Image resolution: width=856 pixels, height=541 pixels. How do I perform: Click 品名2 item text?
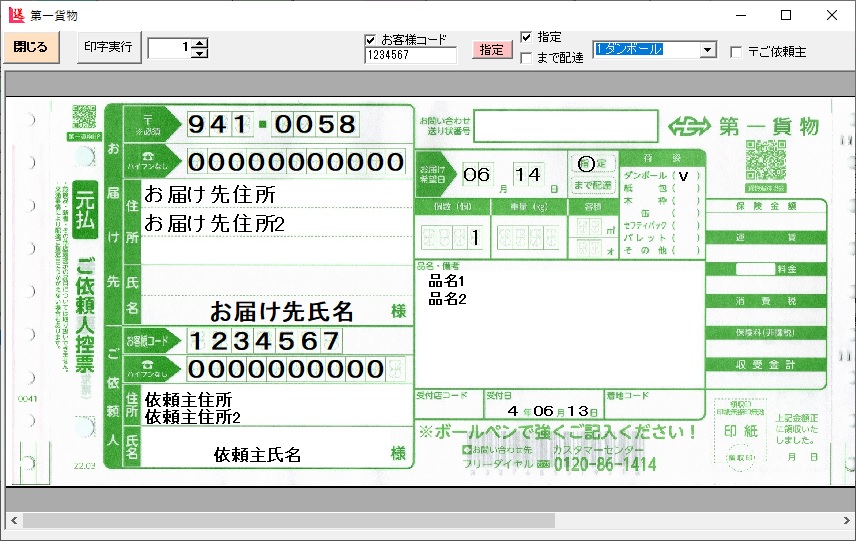click(447, 299)
